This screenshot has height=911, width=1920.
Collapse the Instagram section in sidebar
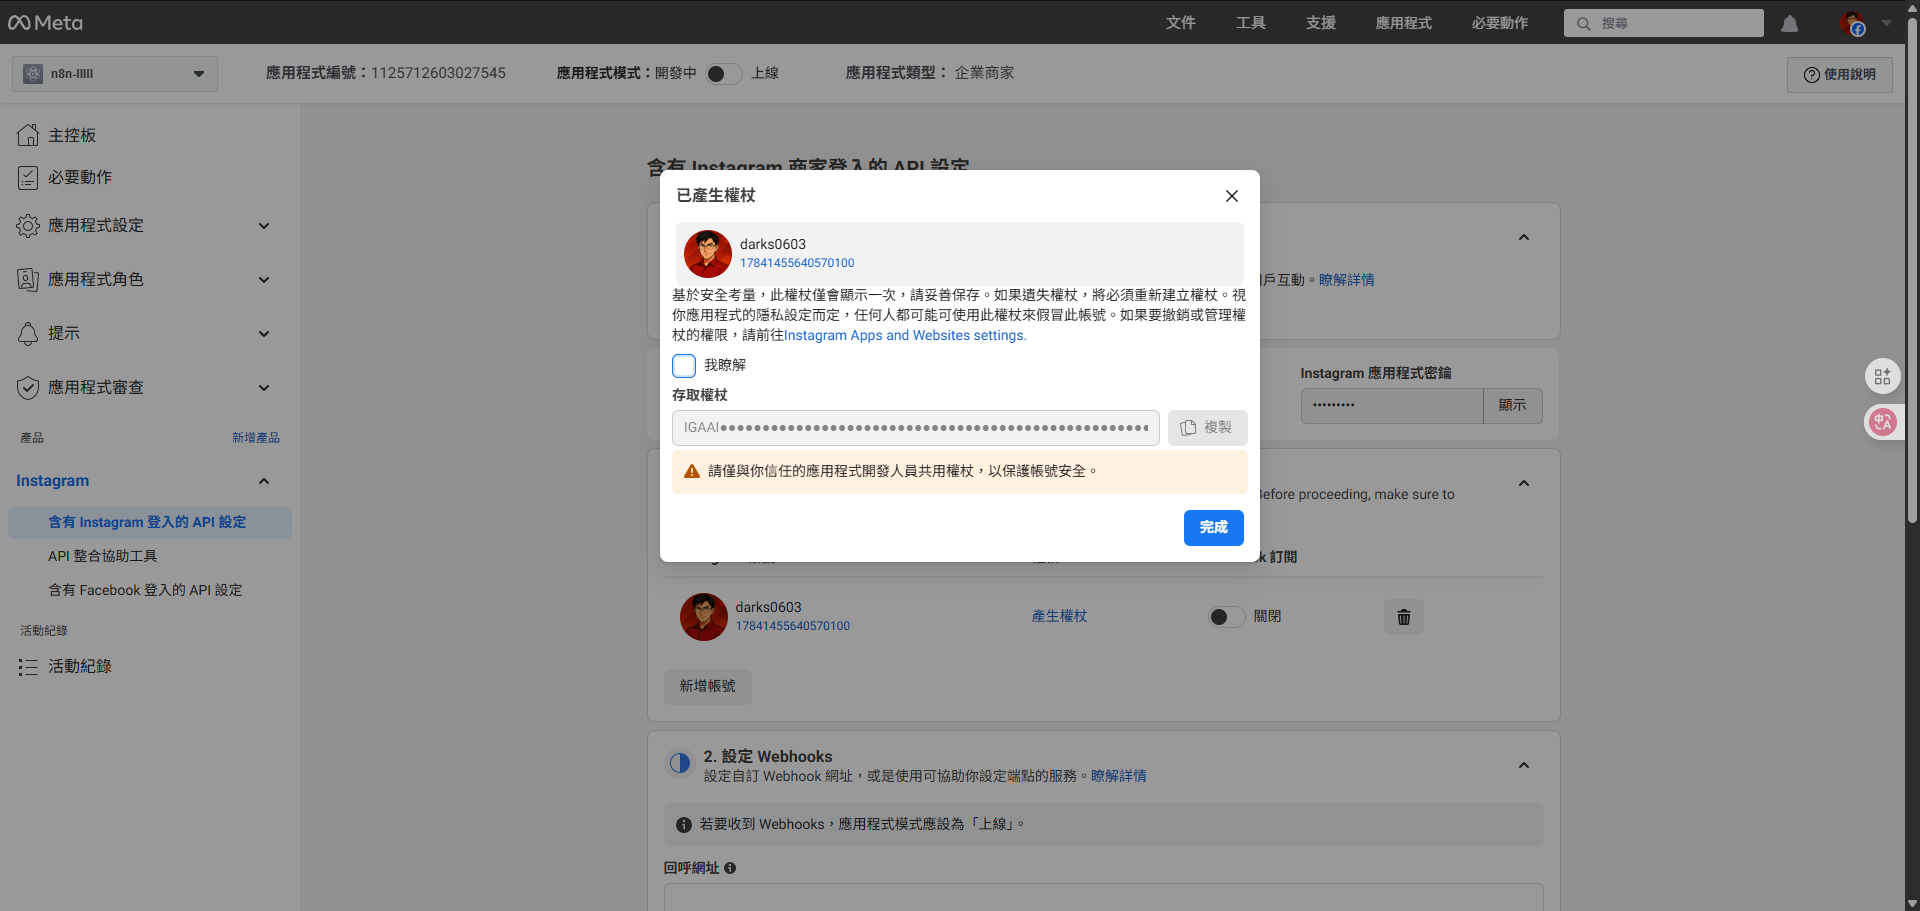tap(263, 481)
